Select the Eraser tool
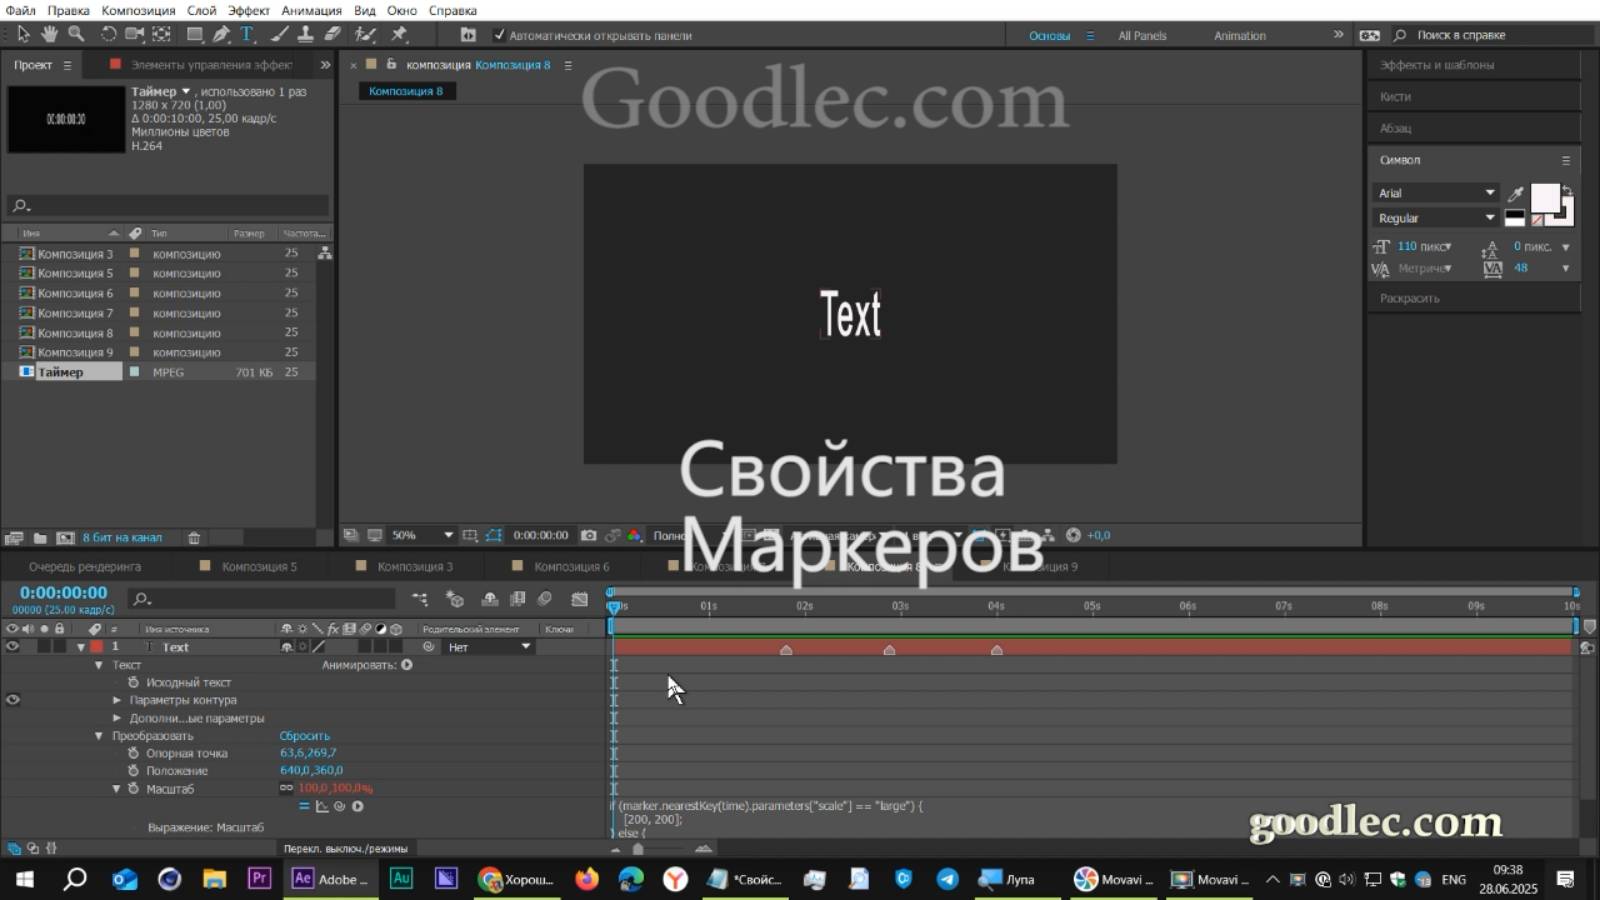 pyautogui.click(x=333, y=34)
